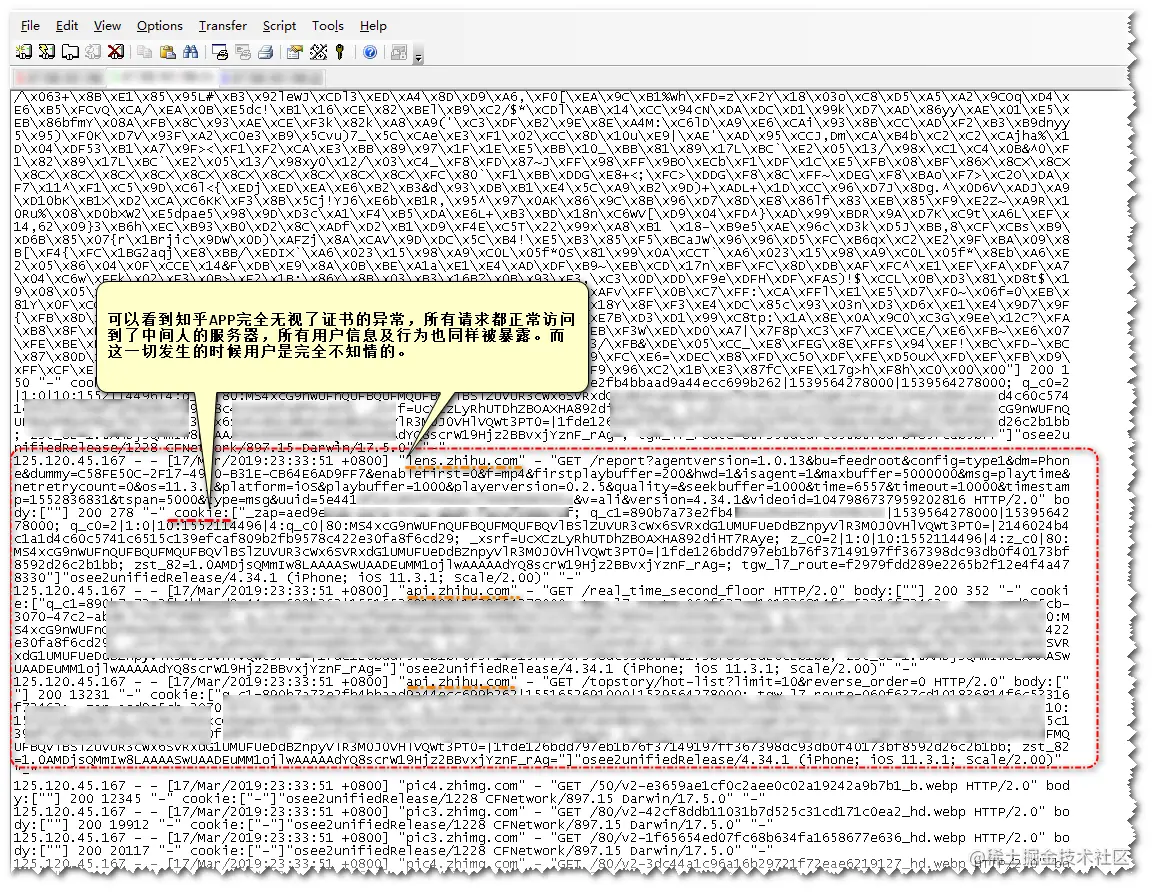The image size is (1154, 892).
Task: Click the Connect in Tab icon
Action: coord(70,52)
